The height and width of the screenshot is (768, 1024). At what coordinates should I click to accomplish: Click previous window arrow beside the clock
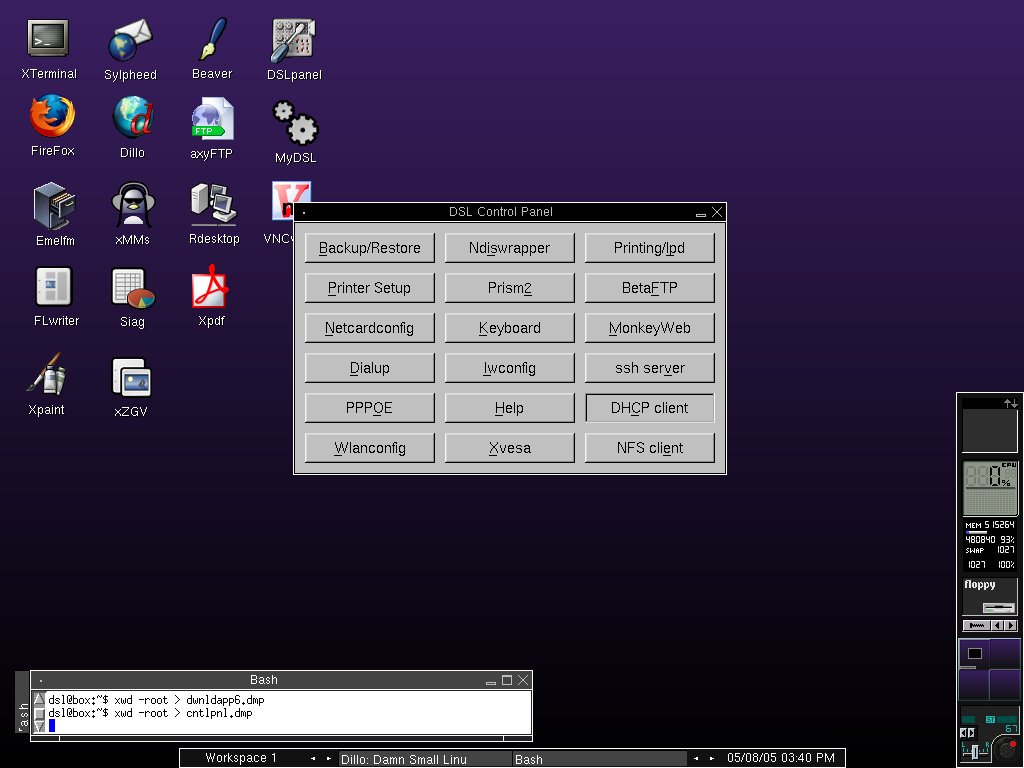click(696, 758)
